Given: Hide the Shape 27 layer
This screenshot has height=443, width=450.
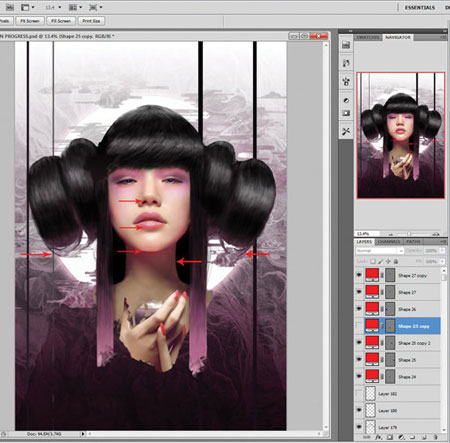Looking at the screenshot, I should (x=359, y=292).
